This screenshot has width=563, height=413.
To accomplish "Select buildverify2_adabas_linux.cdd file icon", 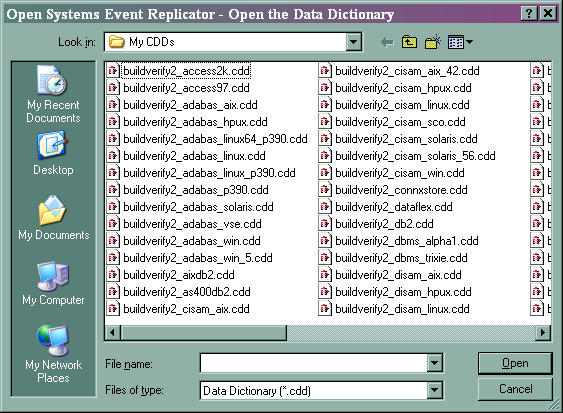I will 113,156.
